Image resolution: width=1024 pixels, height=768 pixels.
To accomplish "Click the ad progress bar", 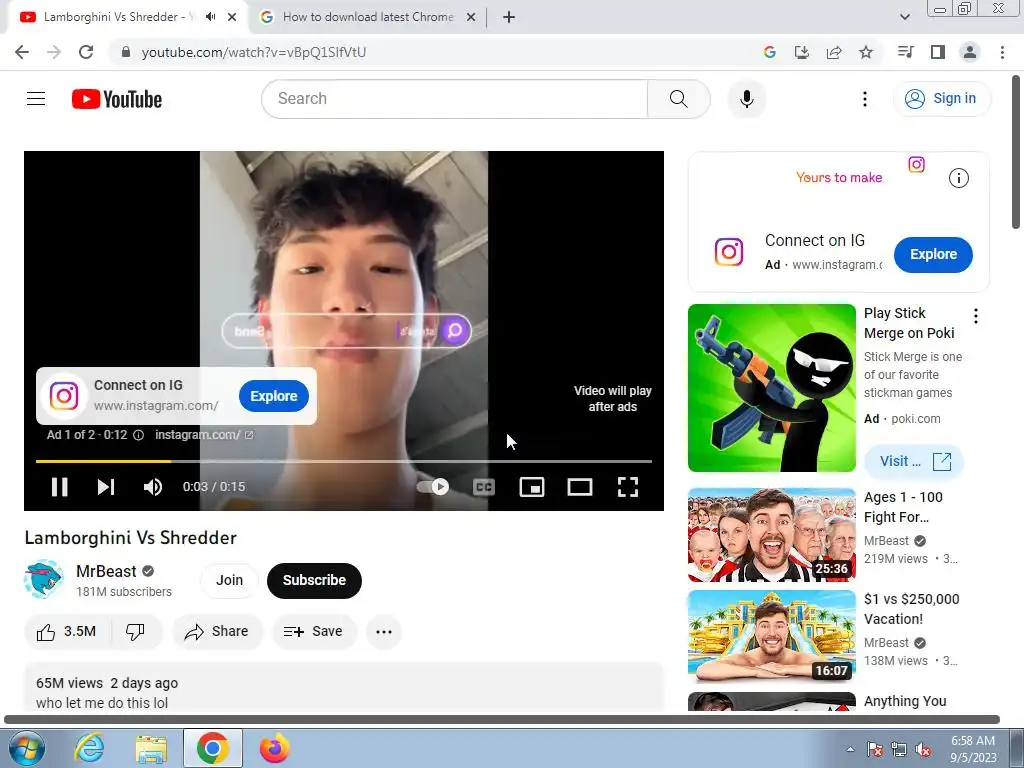I will tap(344, 461).
